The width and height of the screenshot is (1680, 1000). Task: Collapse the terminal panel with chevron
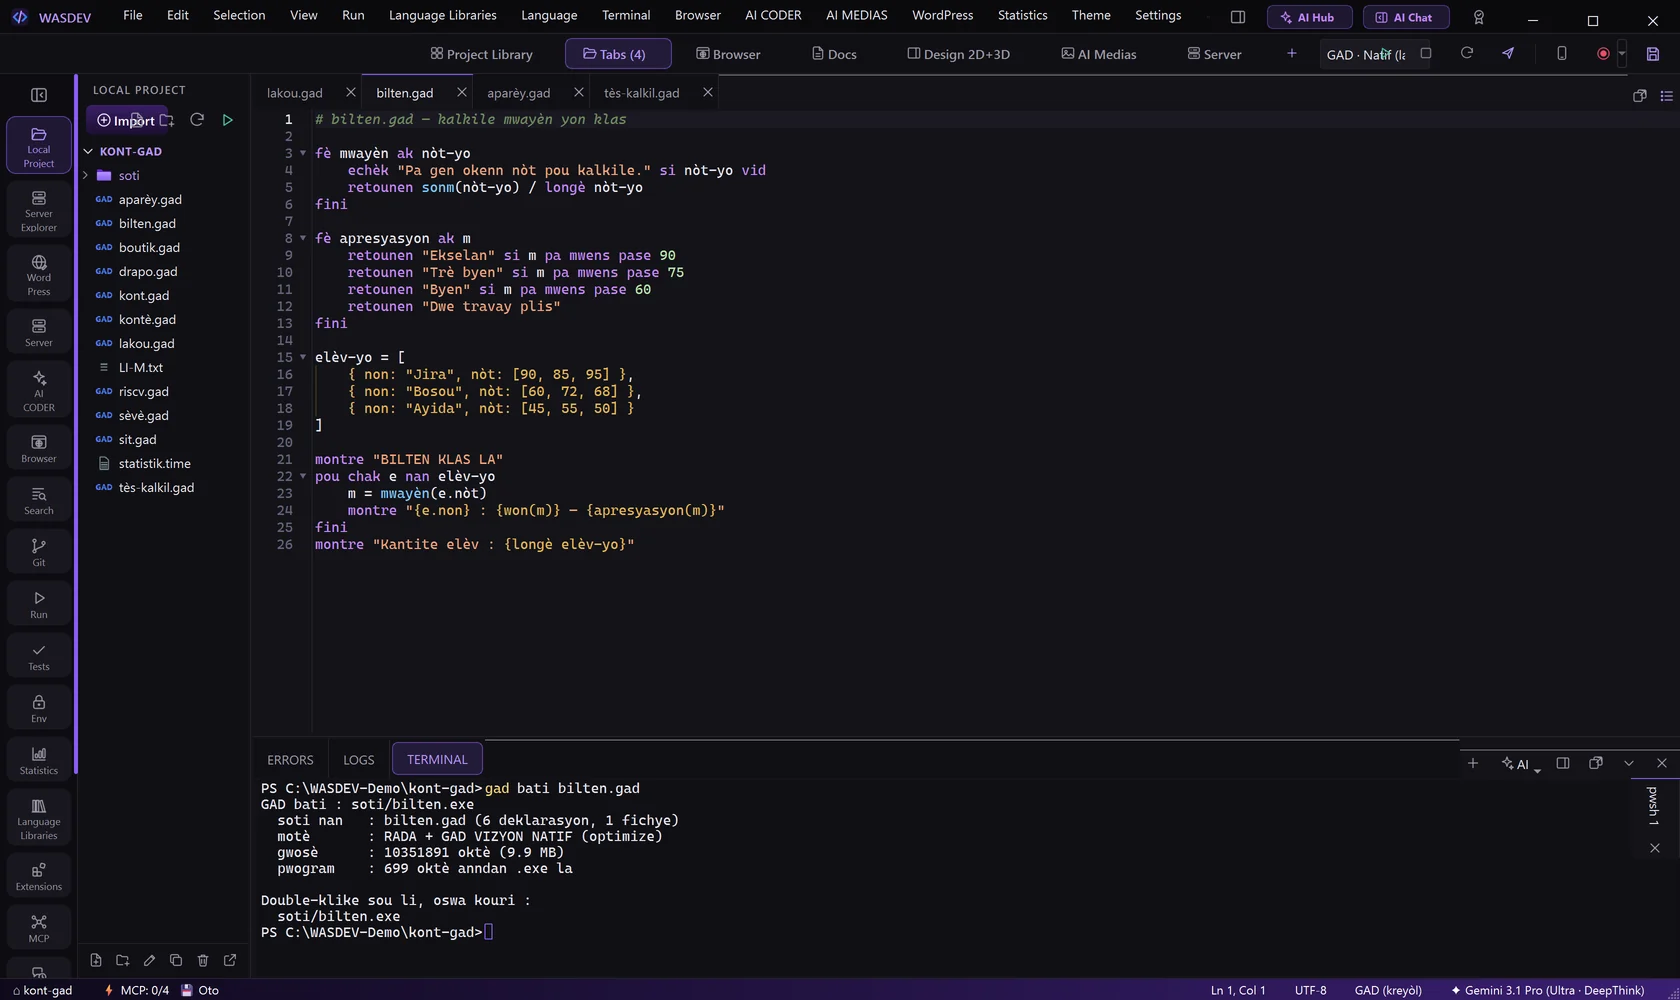pos(1629,763)
